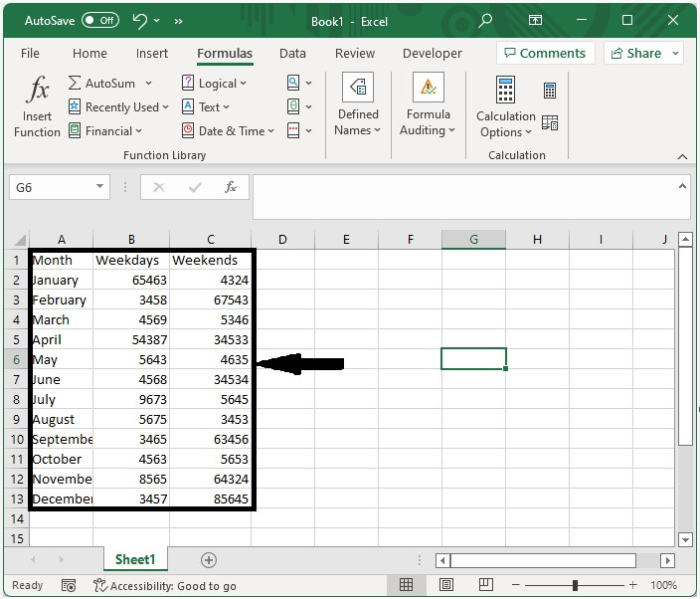Switch to Page Break Preview

pyautogui.click(x=486, y=585)
